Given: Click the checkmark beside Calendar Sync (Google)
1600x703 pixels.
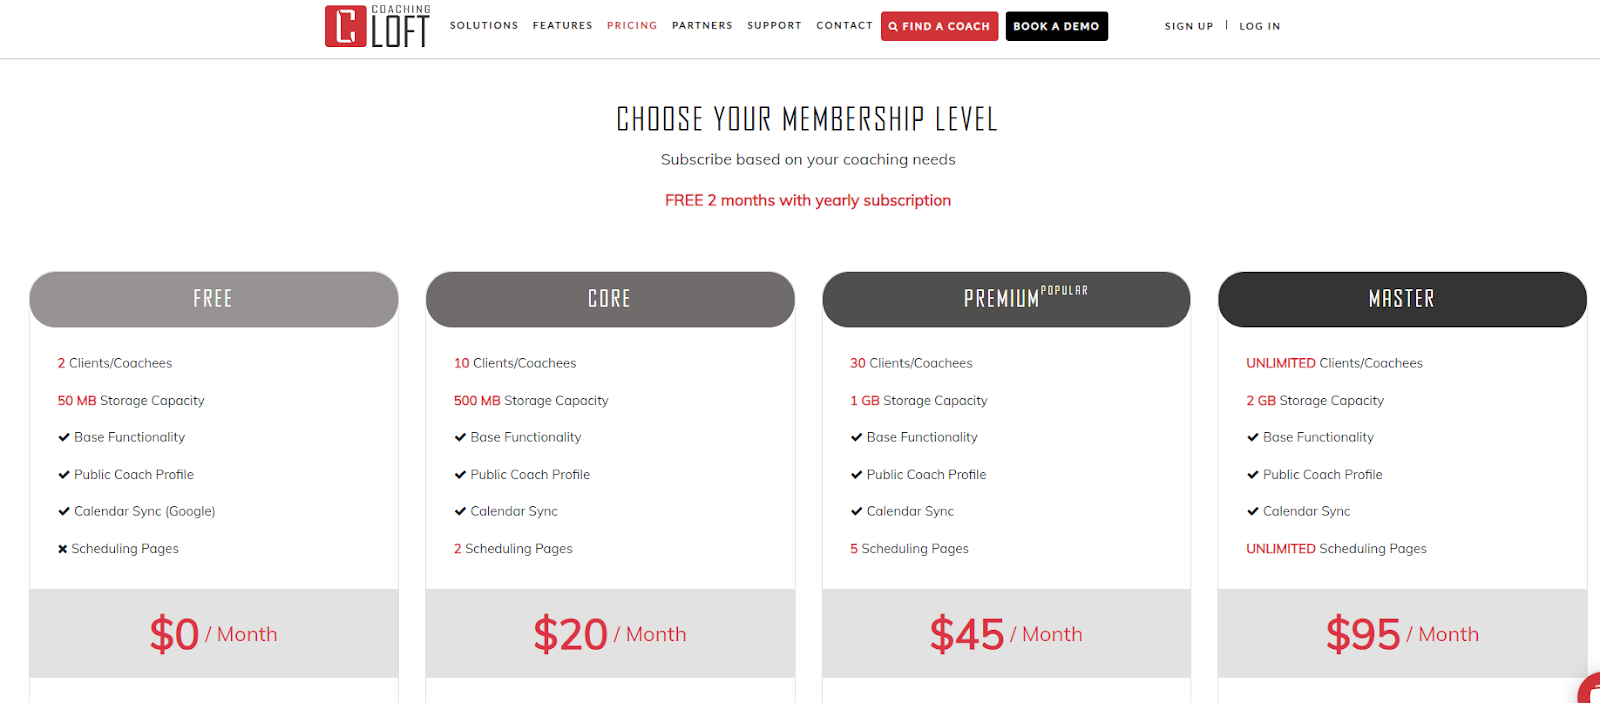Looking at the screenshot, I should tap(64, 511).
